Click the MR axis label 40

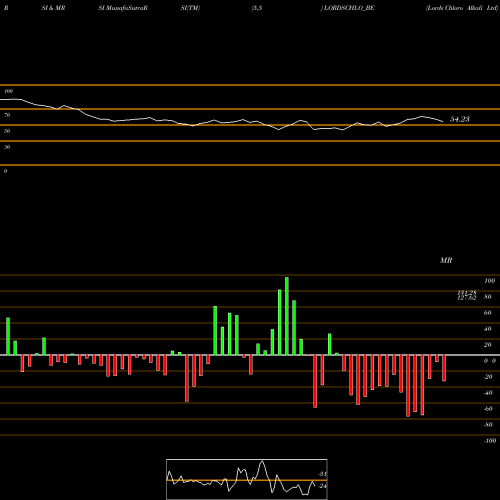coord(487,329)
